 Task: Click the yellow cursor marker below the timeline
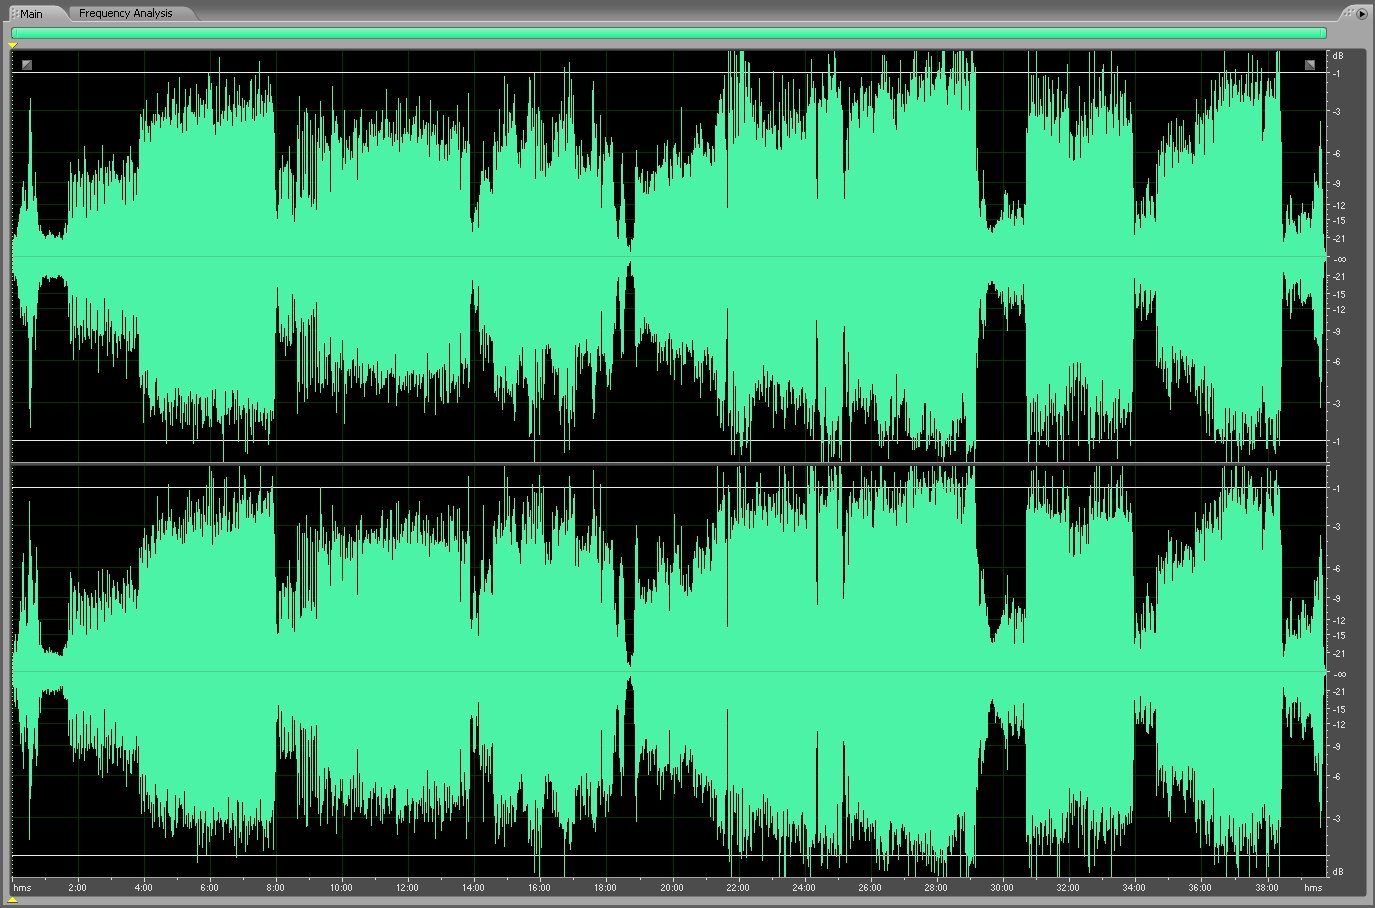pyautogui.click(x=13, y=900)
